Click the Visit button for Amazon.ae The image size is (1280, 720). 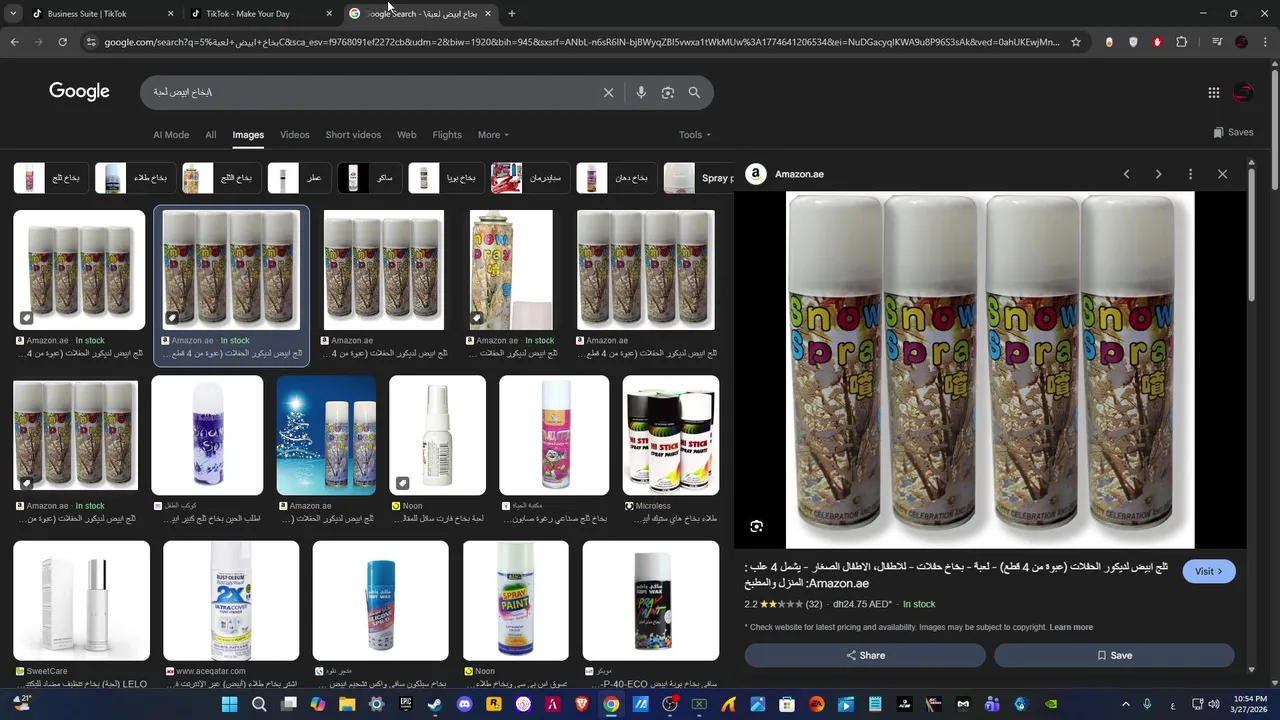(x=1208, y=571)
